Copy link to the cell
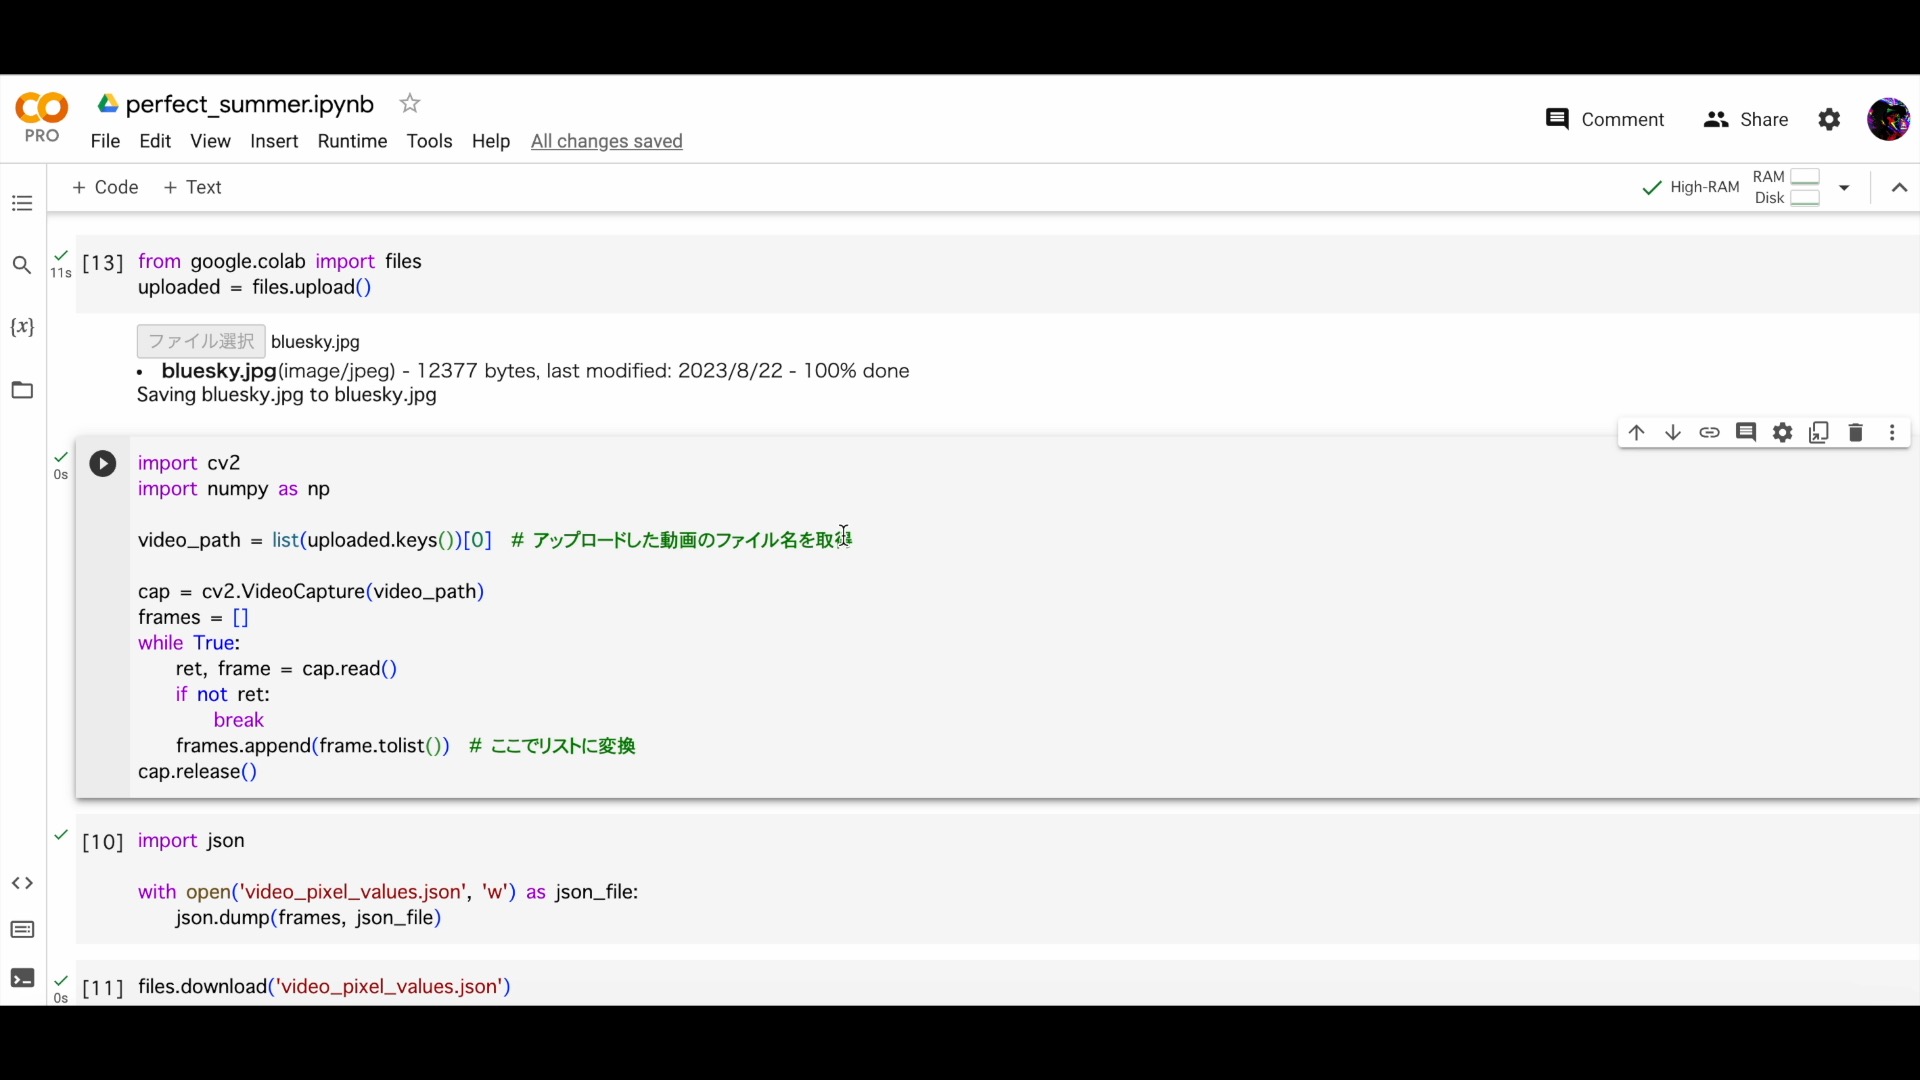The image size is (1920, 1080). [x=1710, y=433]
